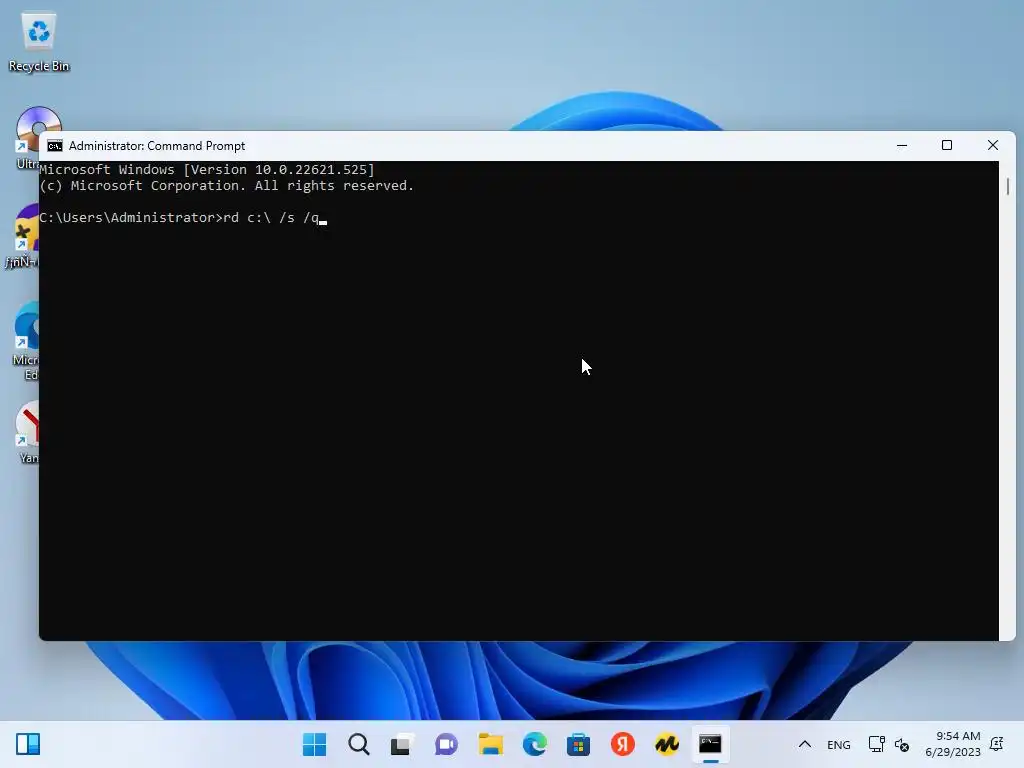The width and height of the screenshot is (1024, 768).
Task: Launch the Chat app from the taskbar
Action: (447, 744)
